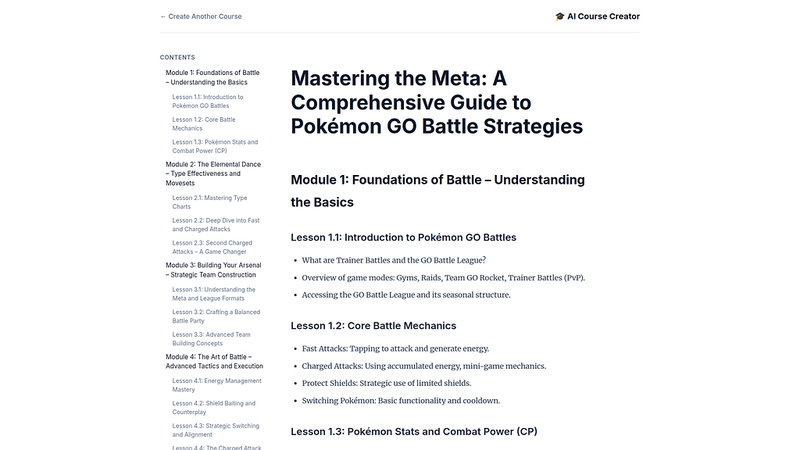Click the AI Course Creator brand text

pos(603,17)
